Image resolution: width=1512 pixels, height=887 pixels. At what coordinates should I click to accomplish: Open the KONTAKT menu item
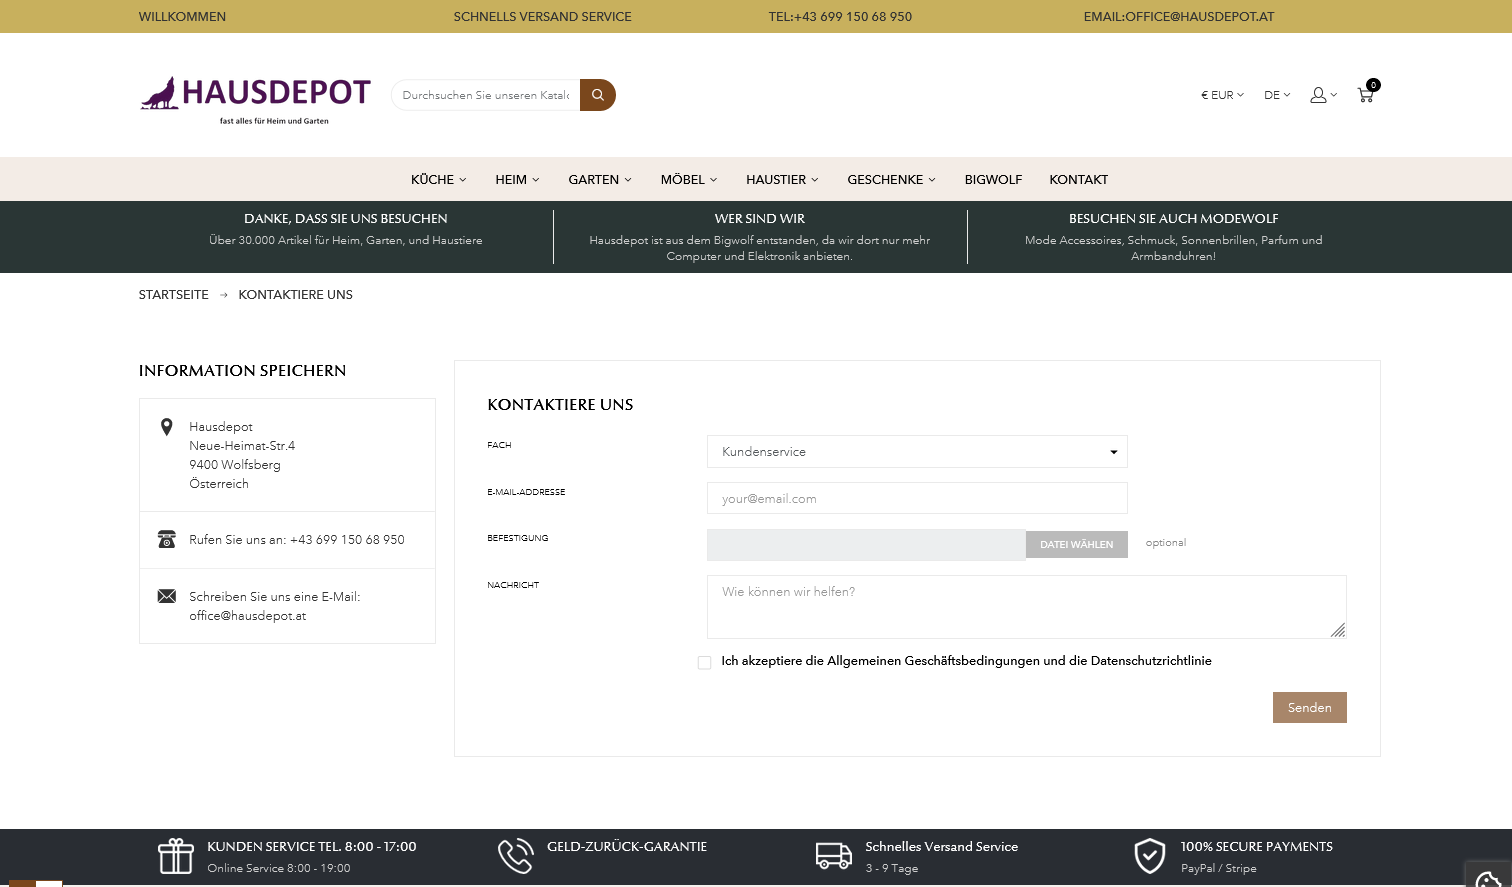coord(1078,179)
